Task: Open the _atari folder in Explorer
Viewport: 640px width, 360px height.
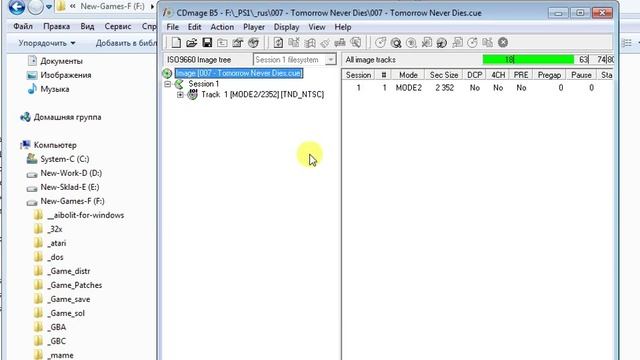Action: coord(57,243)
